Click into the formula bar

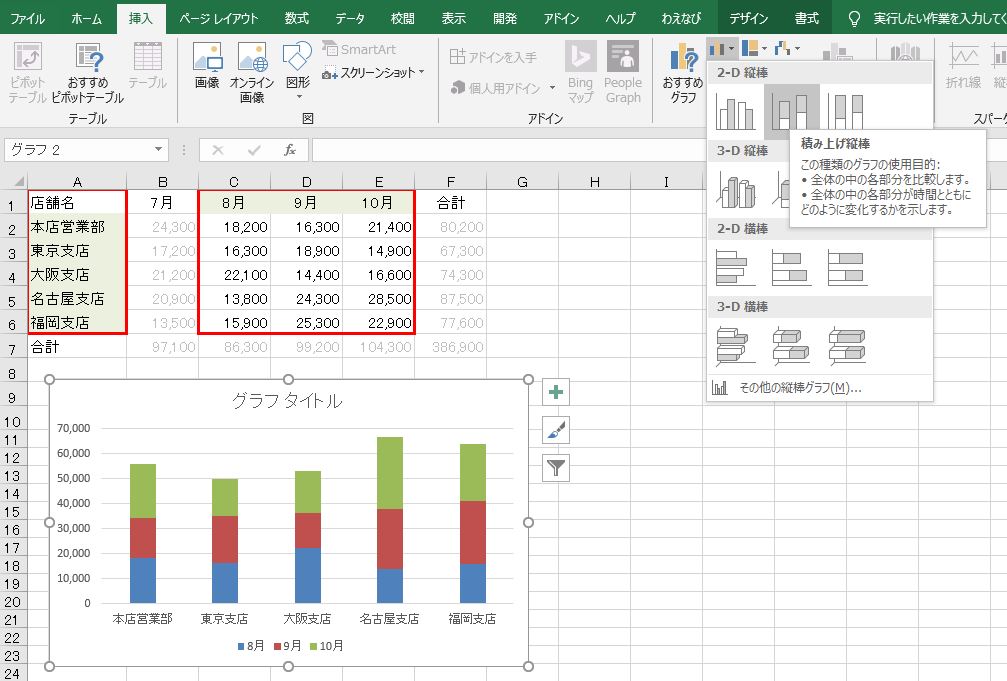click(507, 150)
